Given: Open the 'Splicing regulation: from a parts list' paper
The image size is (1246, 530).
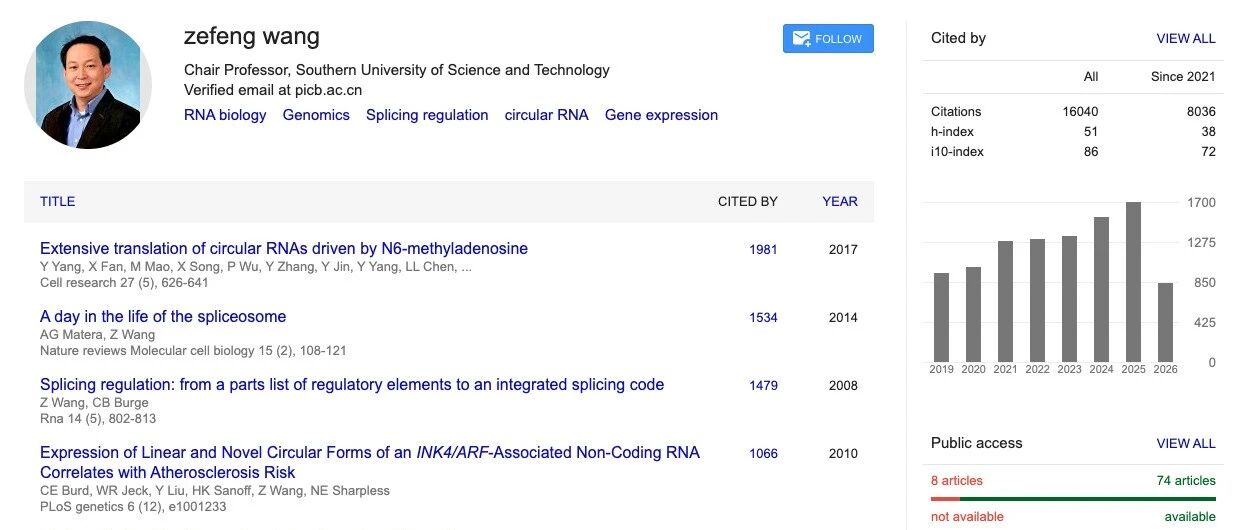Looking at the screenshot, I should (x=352, y=384).
